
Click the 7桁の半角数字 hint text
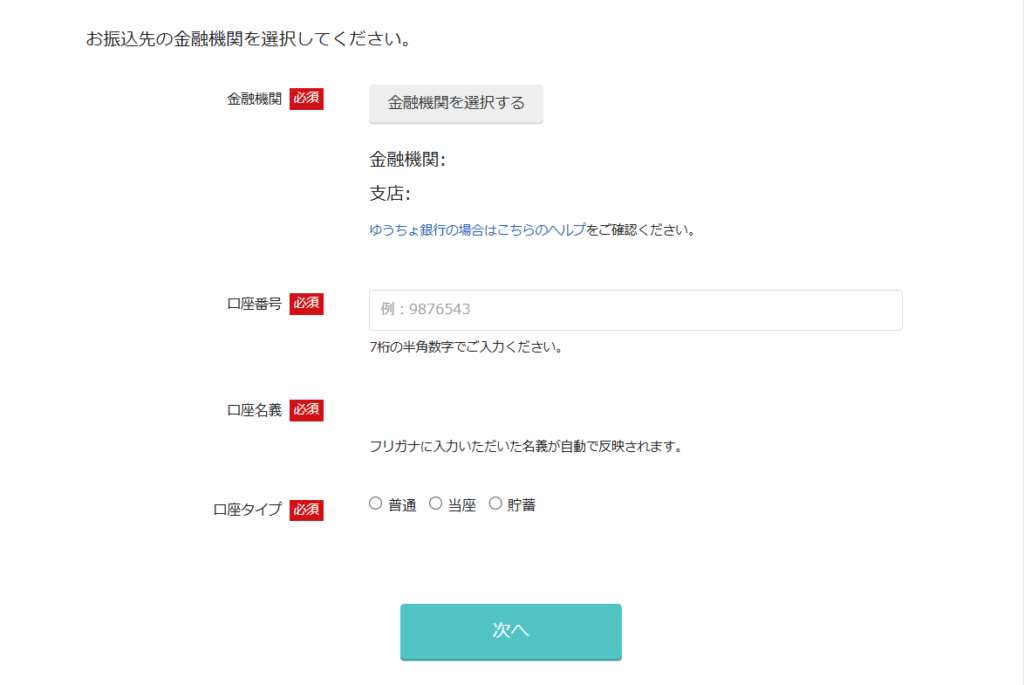(465, 348)
